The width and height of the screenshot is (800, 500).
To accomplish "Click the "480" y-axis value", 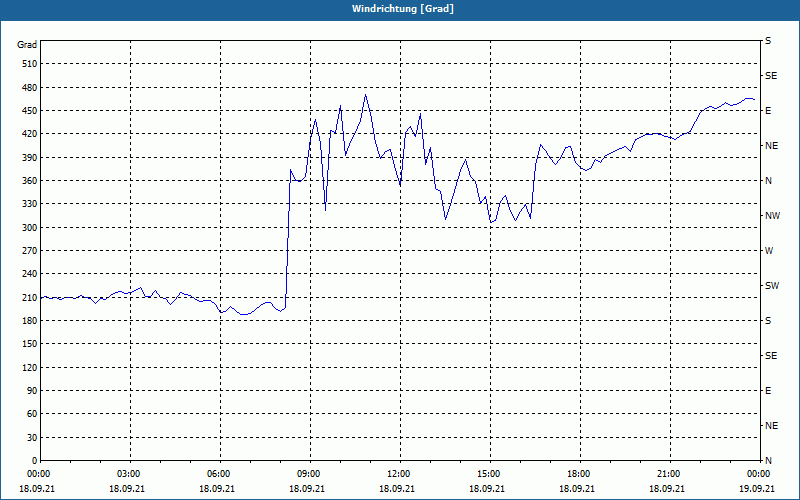I will (30, 88).
